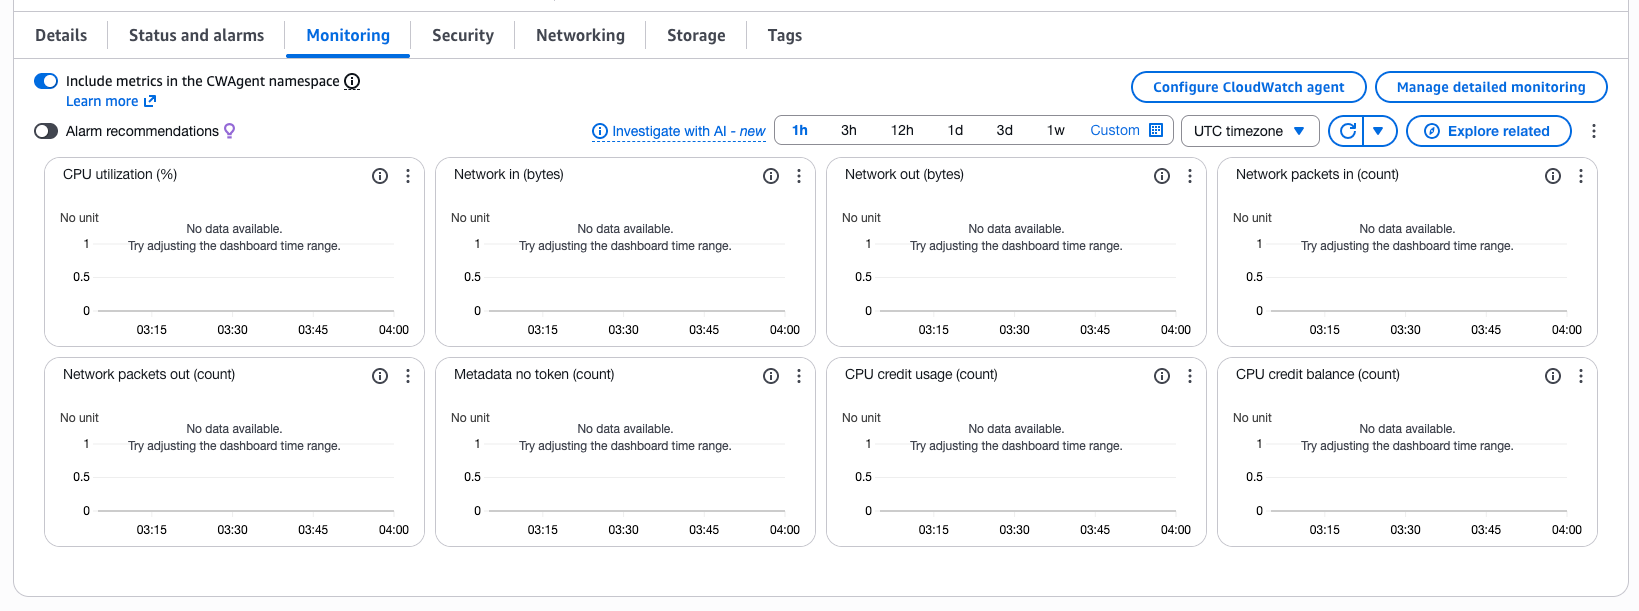Select the 3h time range
Viewport: 1639px width, 611px height.
[848, 131]
